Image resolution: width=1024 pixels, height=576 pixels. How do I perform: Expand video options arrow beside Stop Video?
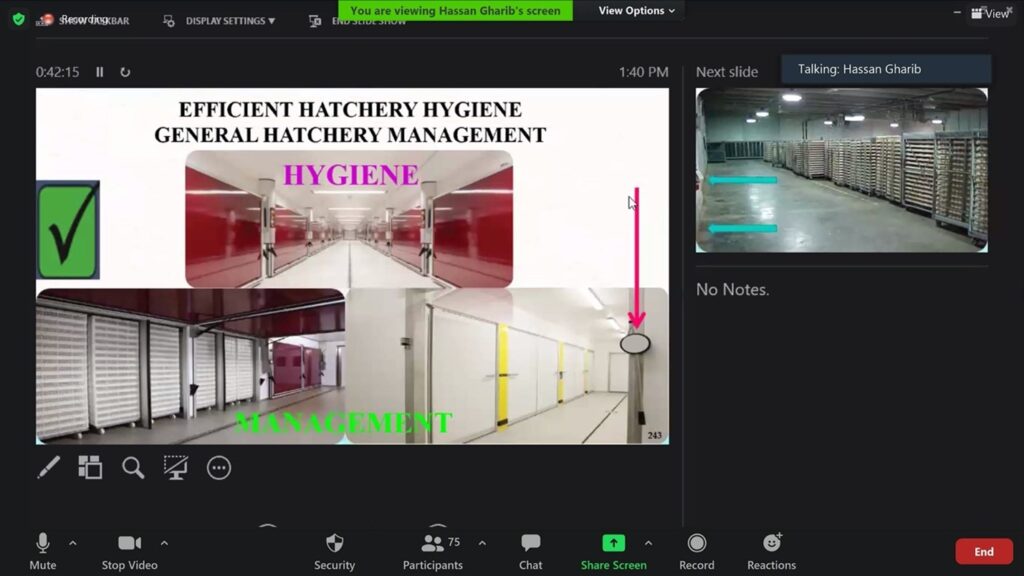pos(164,543)
